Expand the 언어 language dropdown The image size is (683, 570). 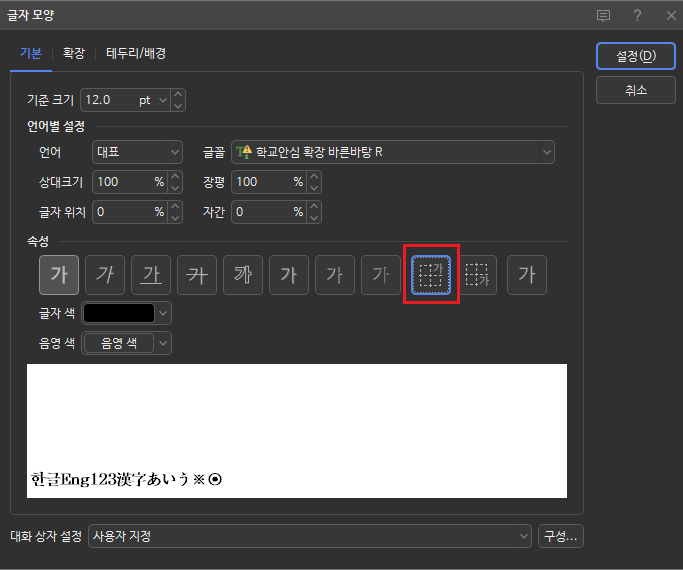coord(138,152)
